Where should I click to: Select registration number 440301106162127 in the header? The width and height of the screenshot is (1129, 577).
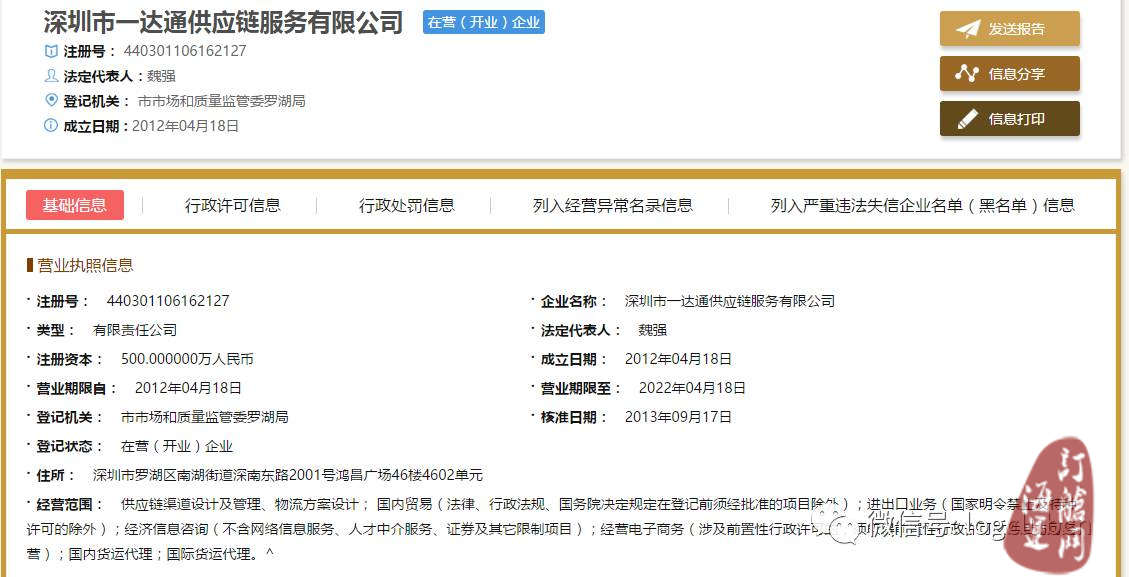[185, 51]
